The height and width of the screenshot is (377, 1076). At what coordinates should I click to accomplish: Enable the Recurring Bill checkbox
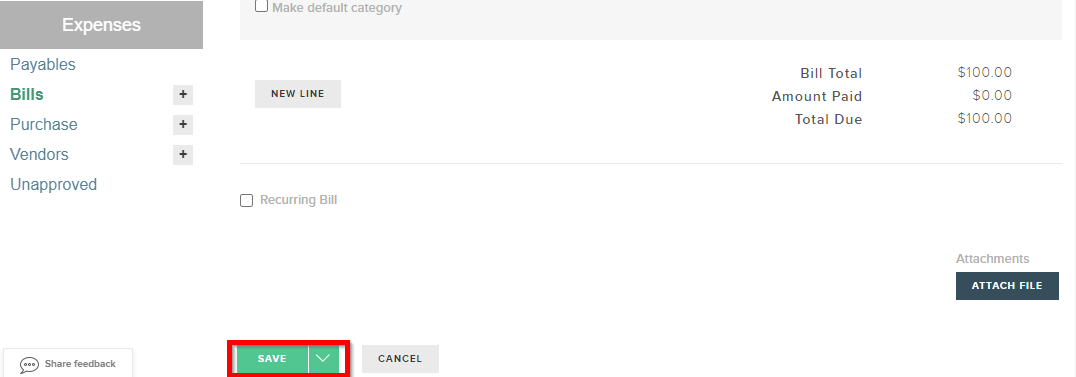tap(246, 201)
